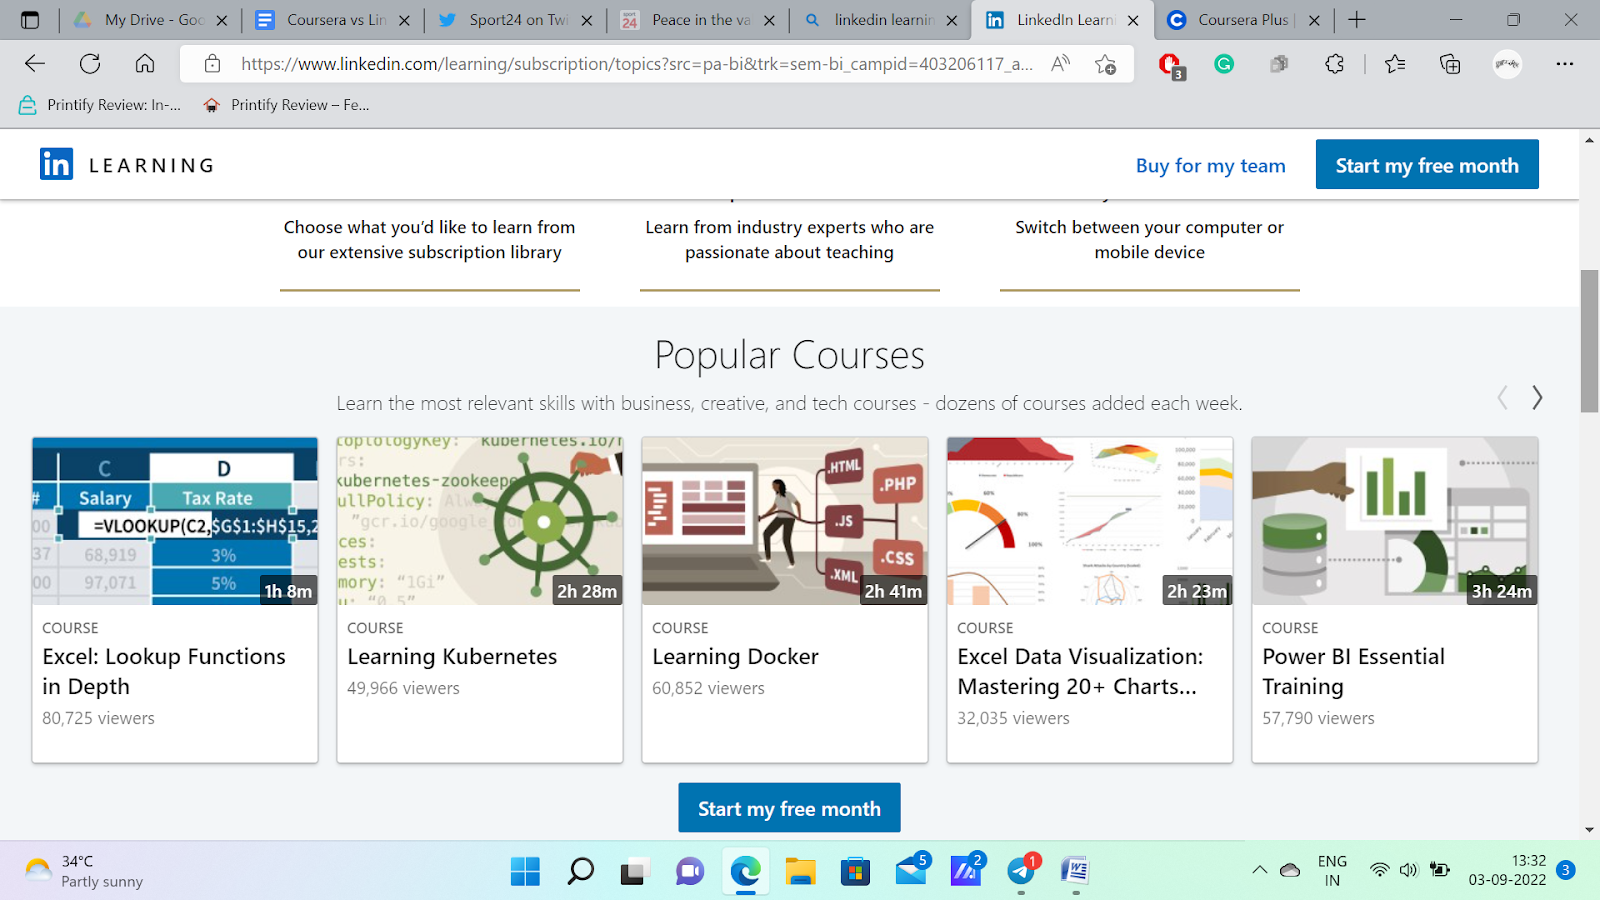Click the Kubernetes course thumbnail
The height and width of the screenshot is (900, 1600).
click(480, 521)
